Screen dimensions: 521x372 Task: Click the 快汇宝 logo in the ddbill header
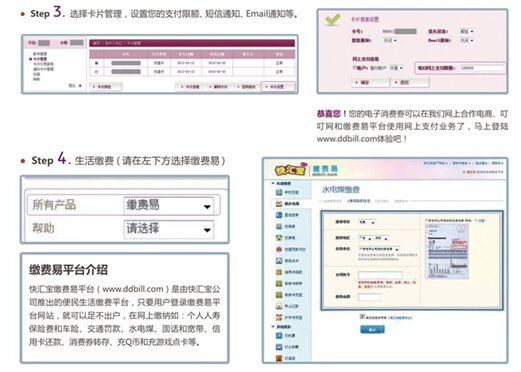coord(290,170)
